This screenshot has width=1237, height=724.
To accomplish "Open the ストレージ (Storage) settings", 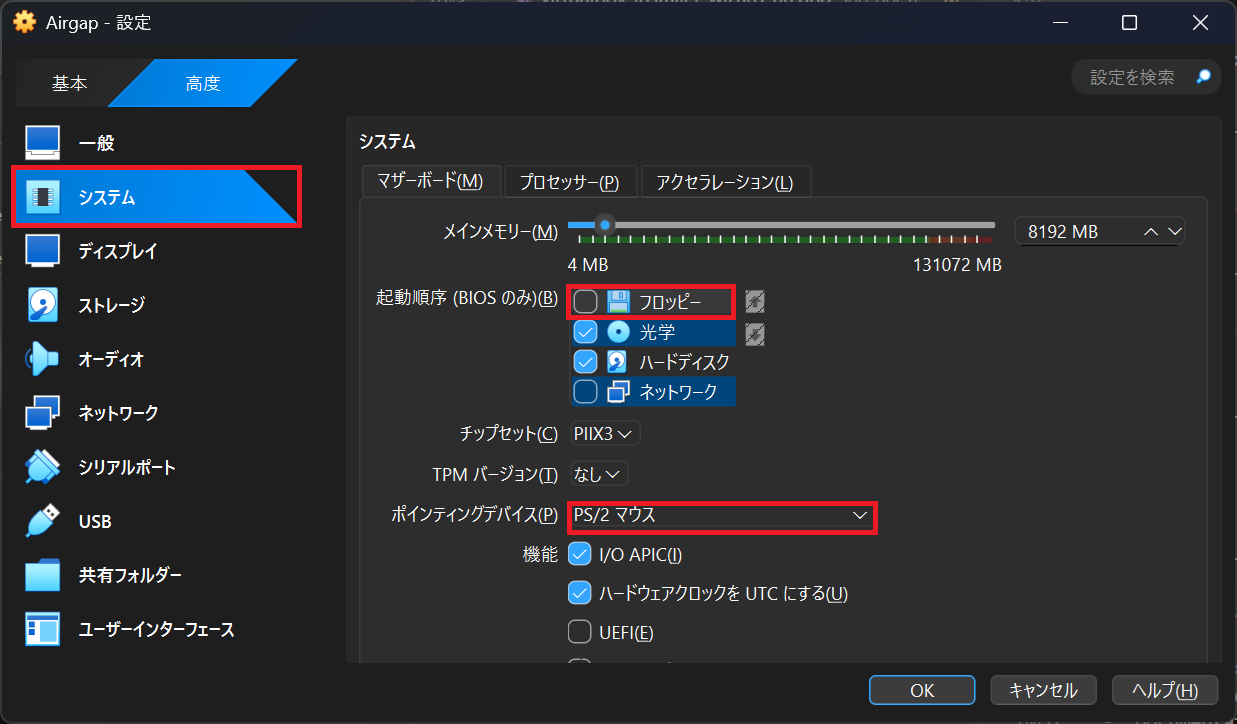I will pyautogui.click(x=111, y=305).
